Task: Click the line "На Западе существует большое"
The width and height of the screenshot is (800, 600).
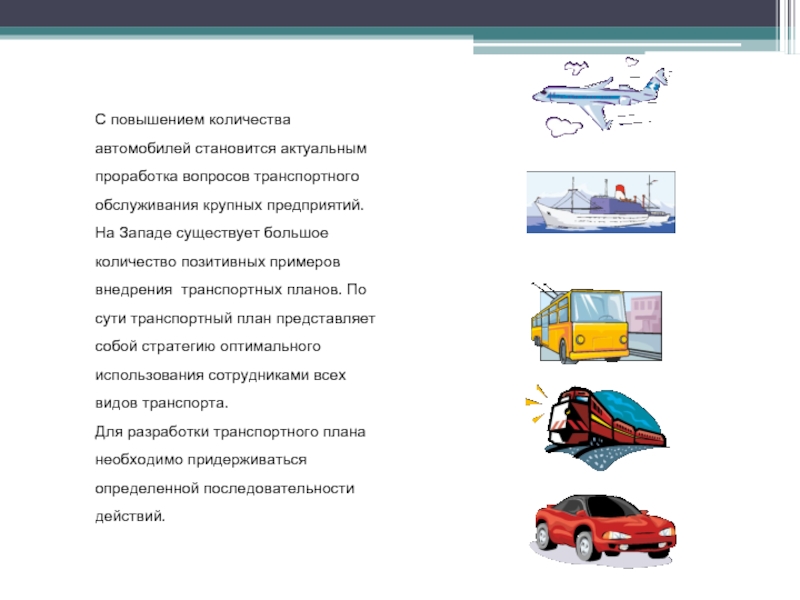Action: pos(212,233)
